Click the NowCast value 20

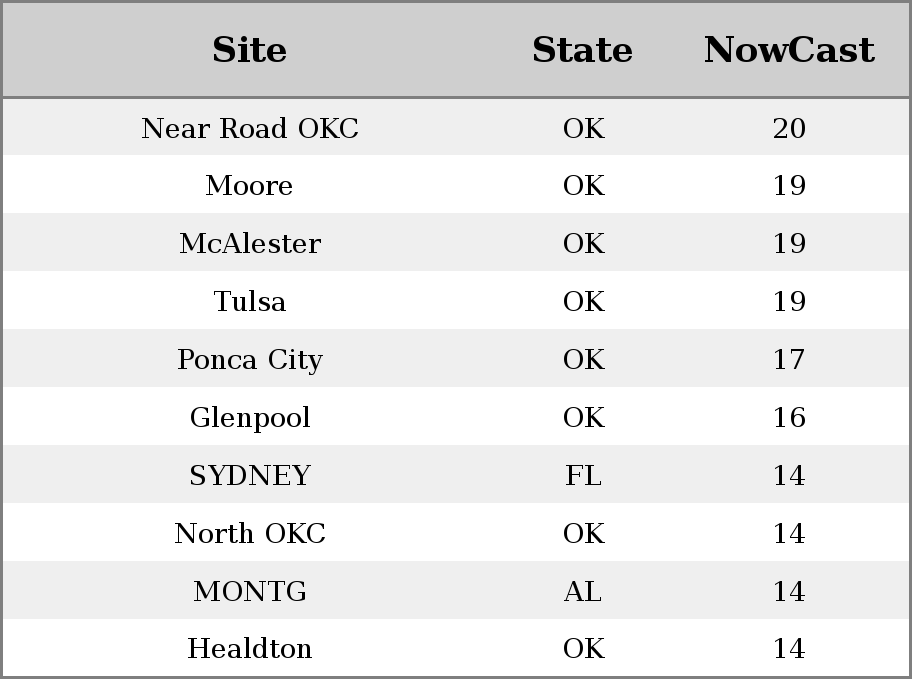789,128
